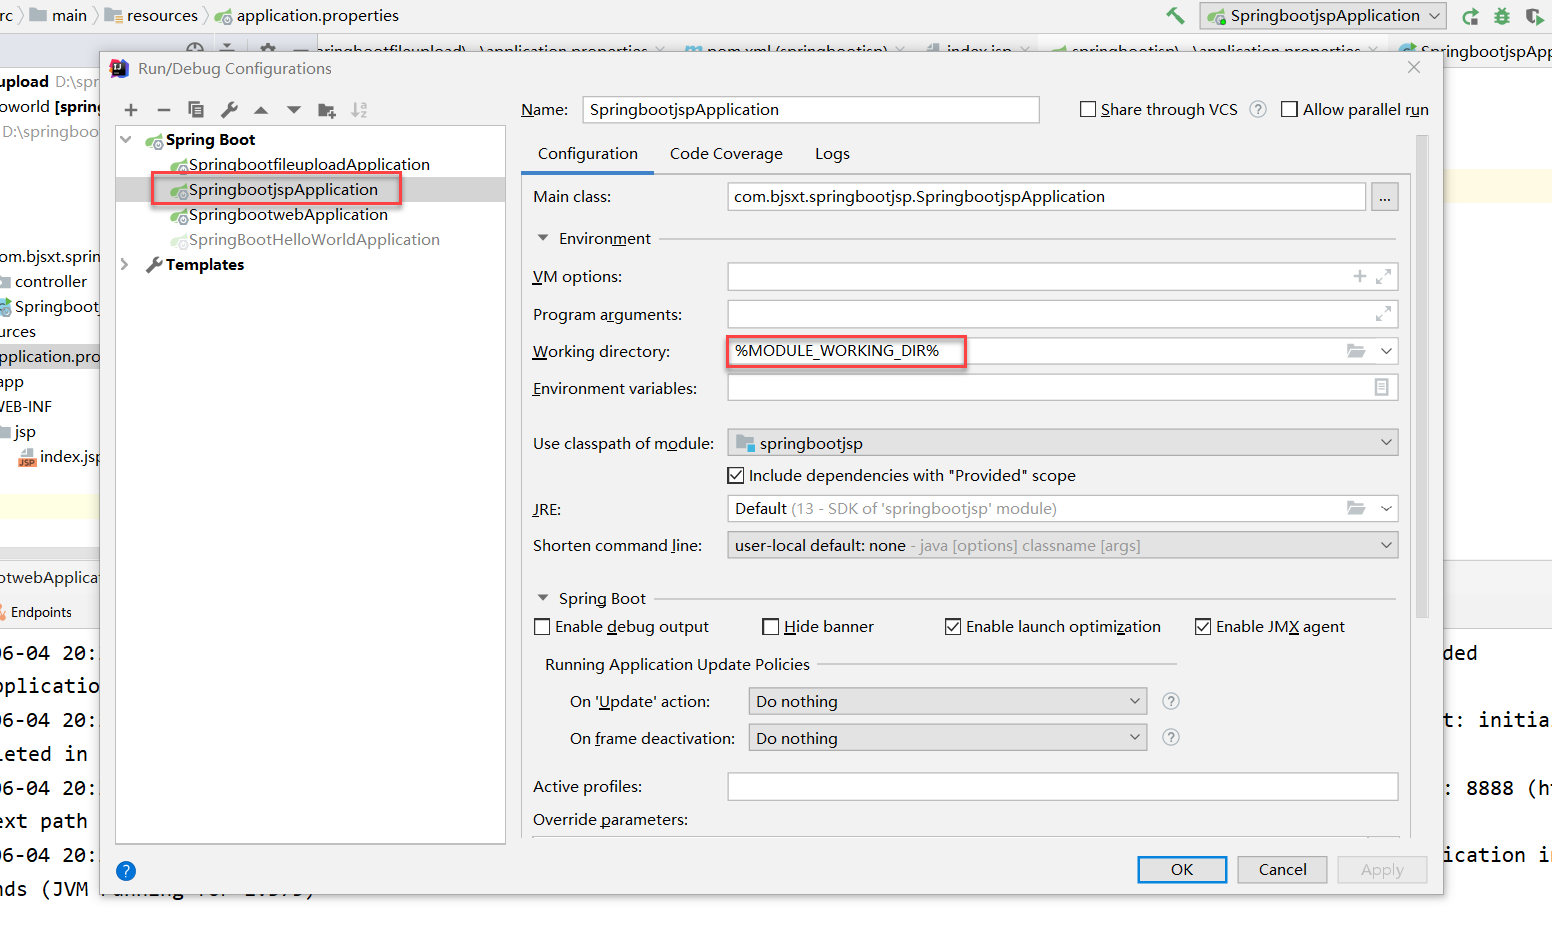The image size is (1552, 925).
Task: Open dialog help question mark button
Action: pos(126,871)
